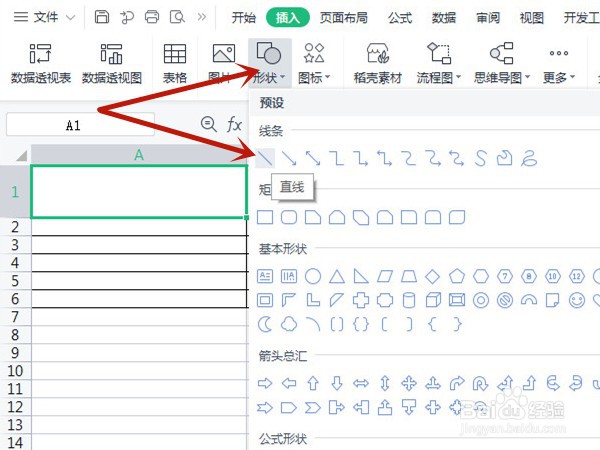
Task: Insert a 数据透视表
Action: click(x=41, y=63)
